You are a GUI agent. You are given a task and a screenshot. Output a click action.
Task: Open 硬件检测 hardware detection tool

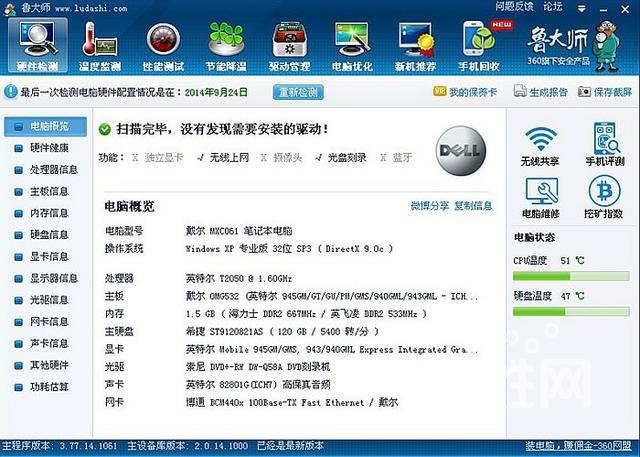click(x=38, y=46)
